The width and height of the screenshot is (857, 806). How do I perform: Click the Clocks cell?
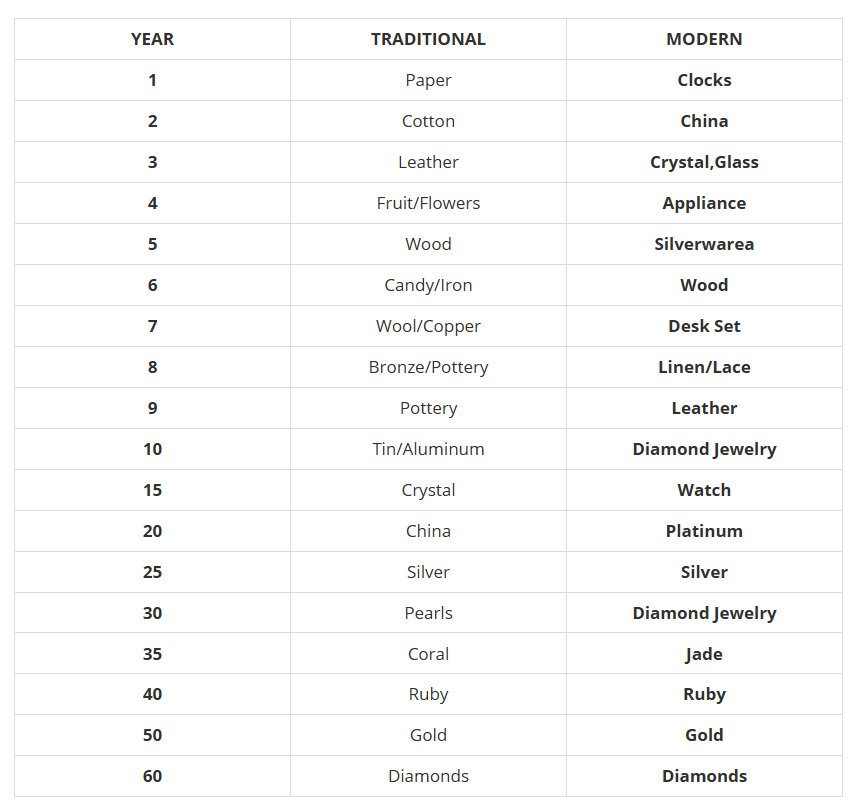pos(704,80)
